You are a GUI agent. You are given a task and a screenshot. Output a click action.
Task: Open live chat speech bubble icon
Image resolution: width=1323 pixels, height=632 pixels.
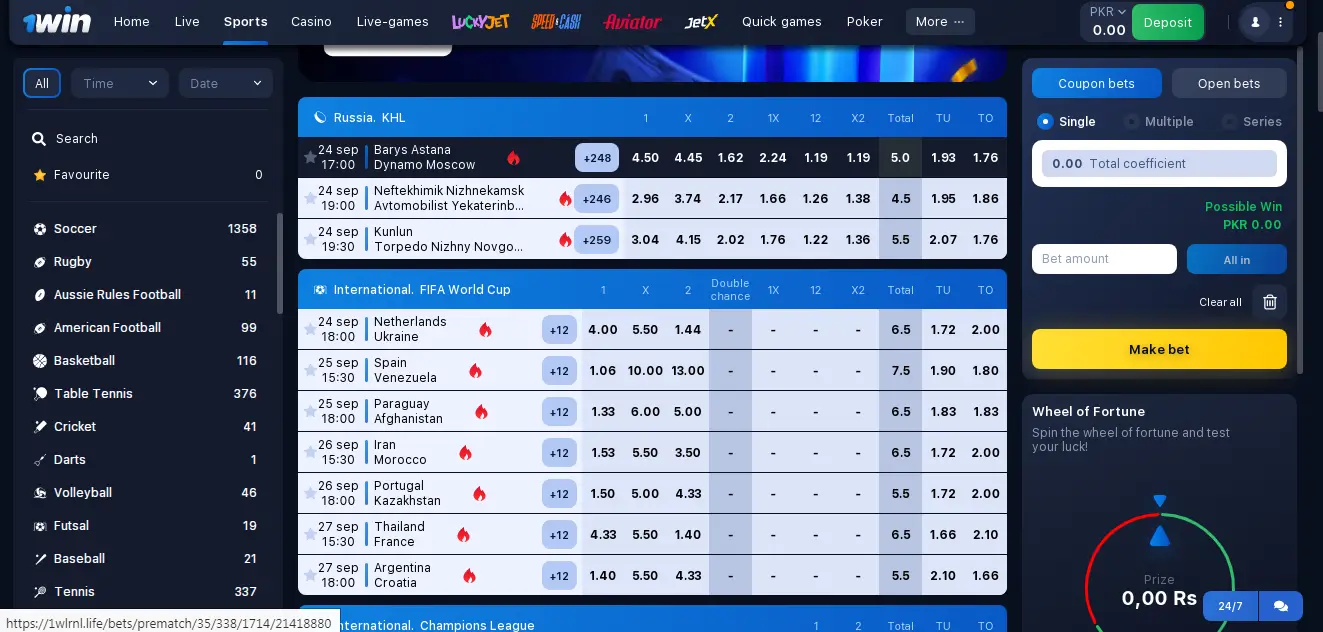pos(1280,606)
